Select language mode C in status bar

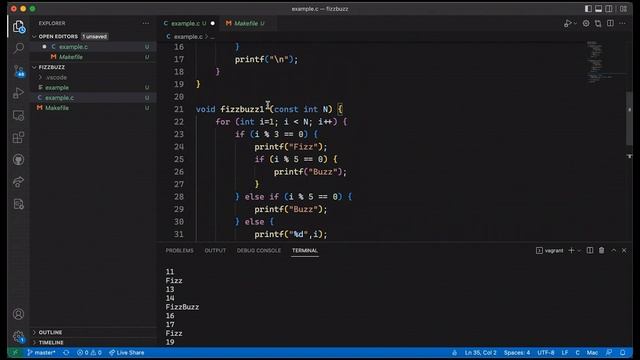pos(578,353)
